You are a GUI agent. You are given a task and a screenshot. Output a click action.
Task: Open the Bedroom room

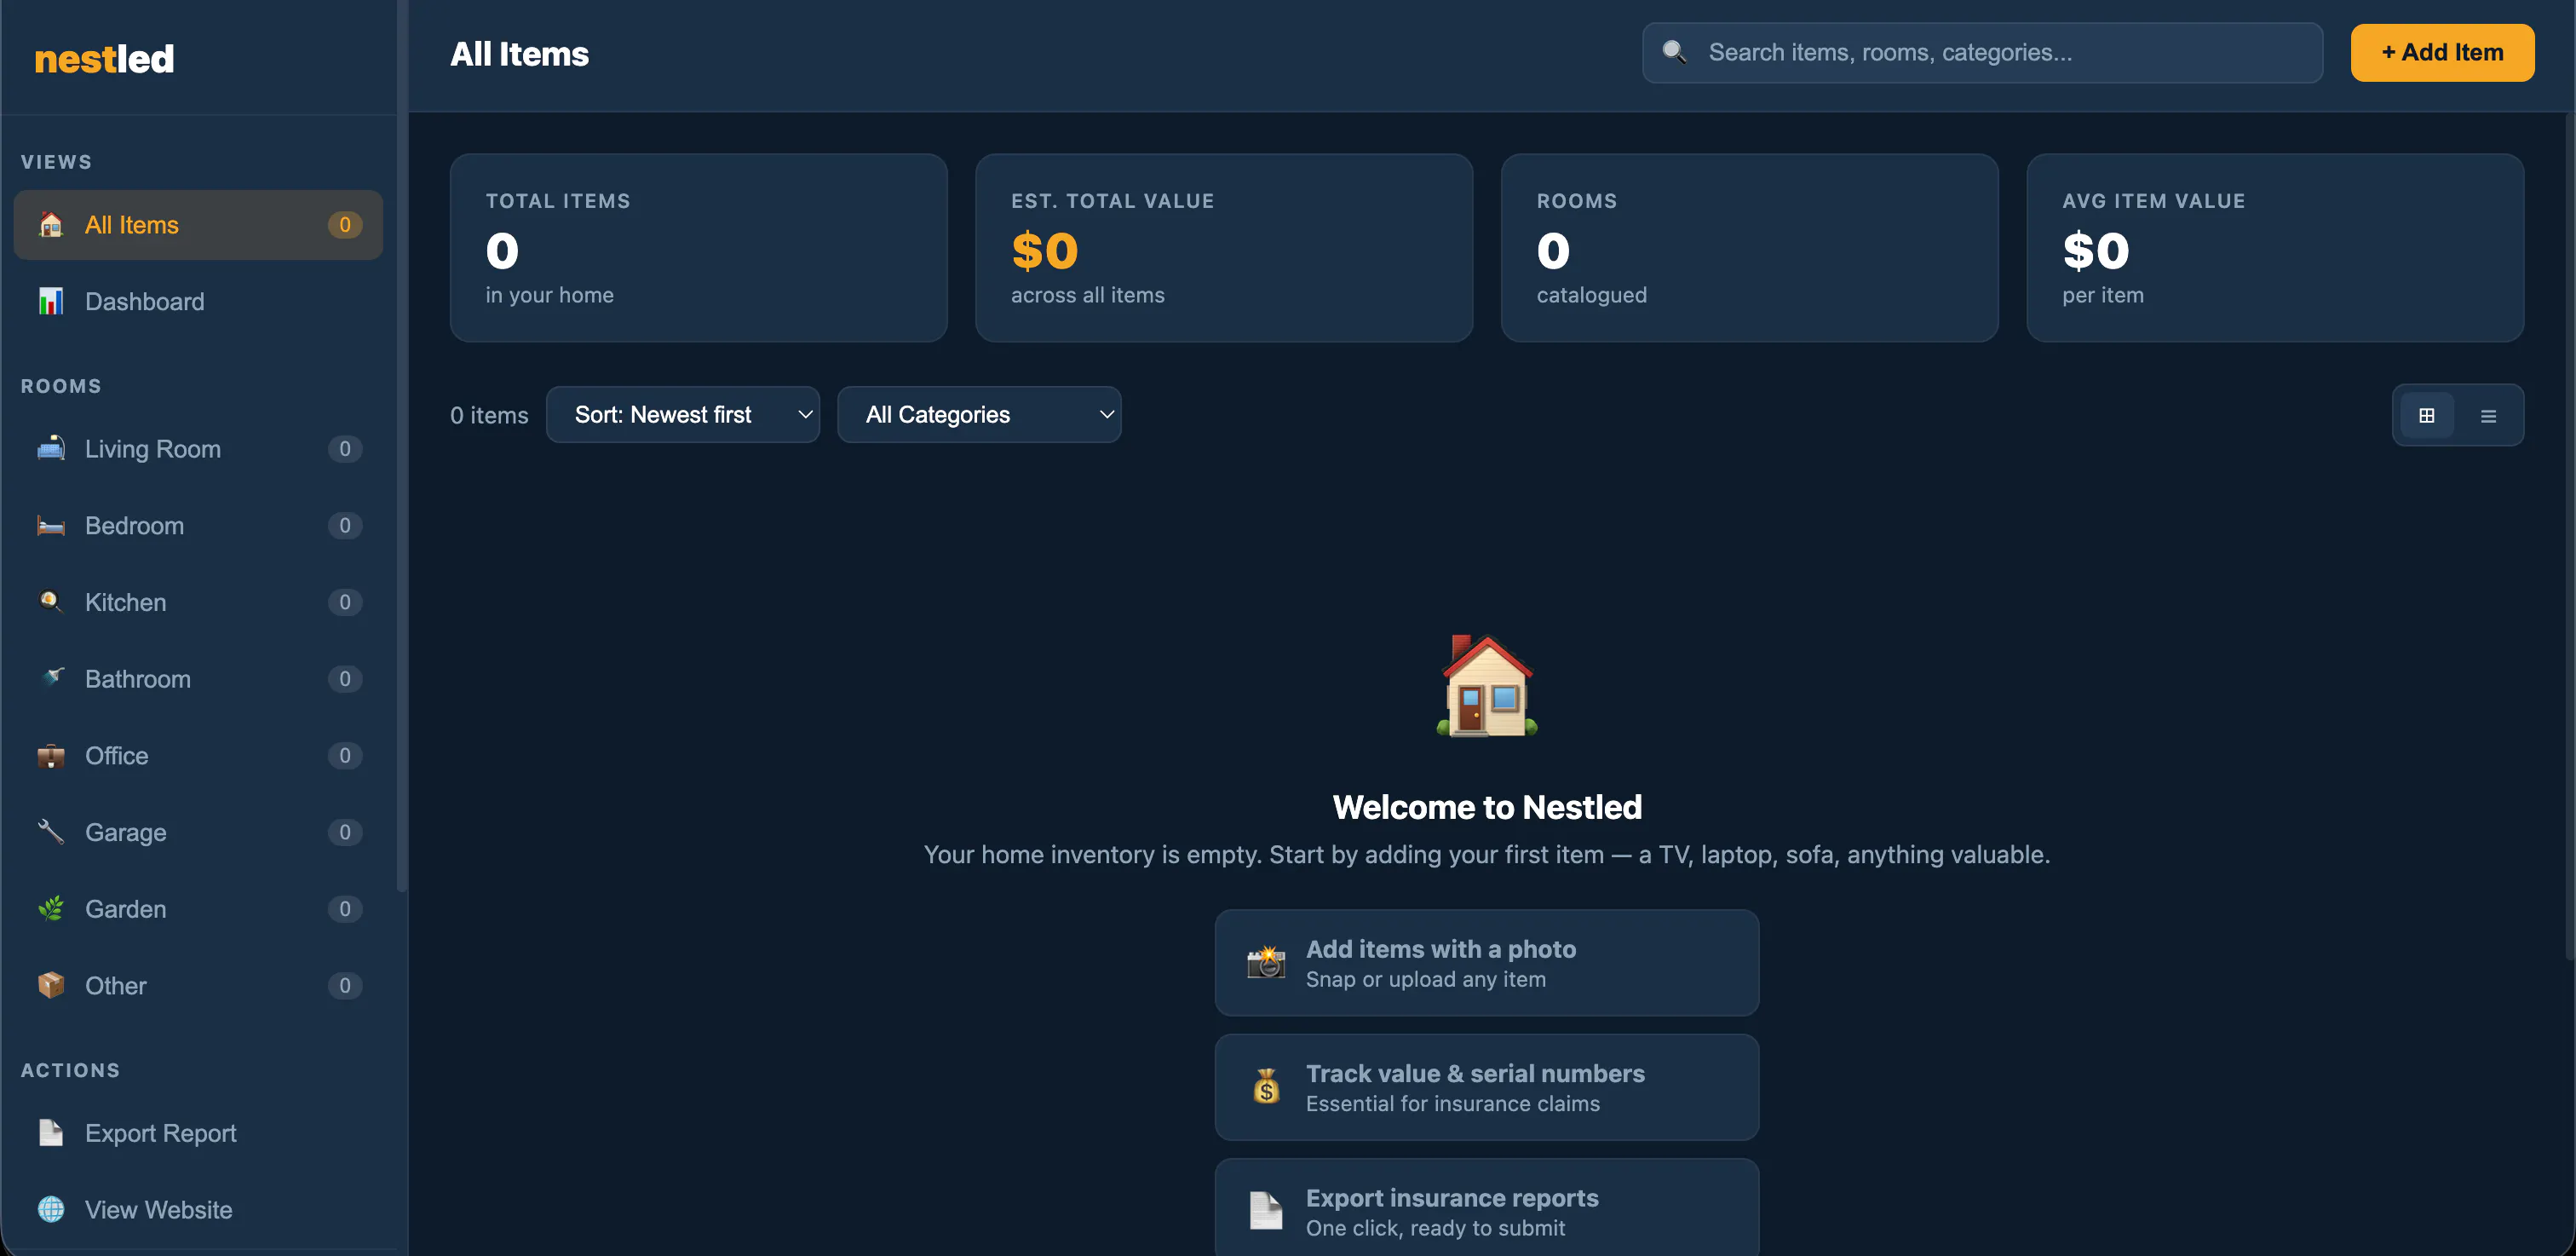coord(198,526)
